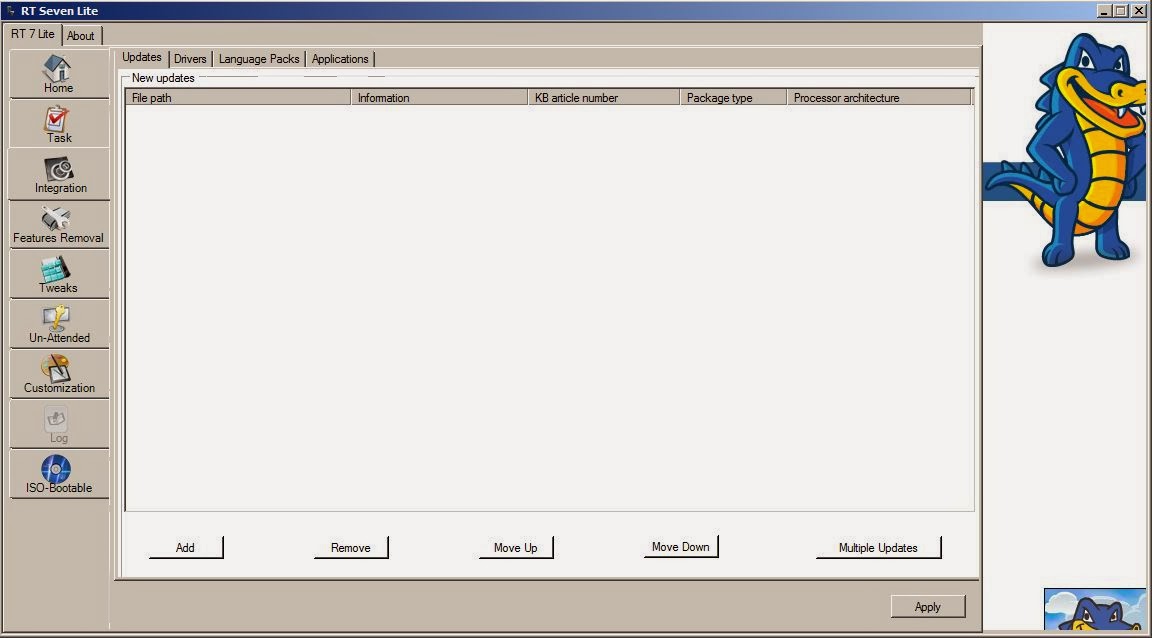Click the lower HostGator mascot ad thumbnail

(1095, 610)
